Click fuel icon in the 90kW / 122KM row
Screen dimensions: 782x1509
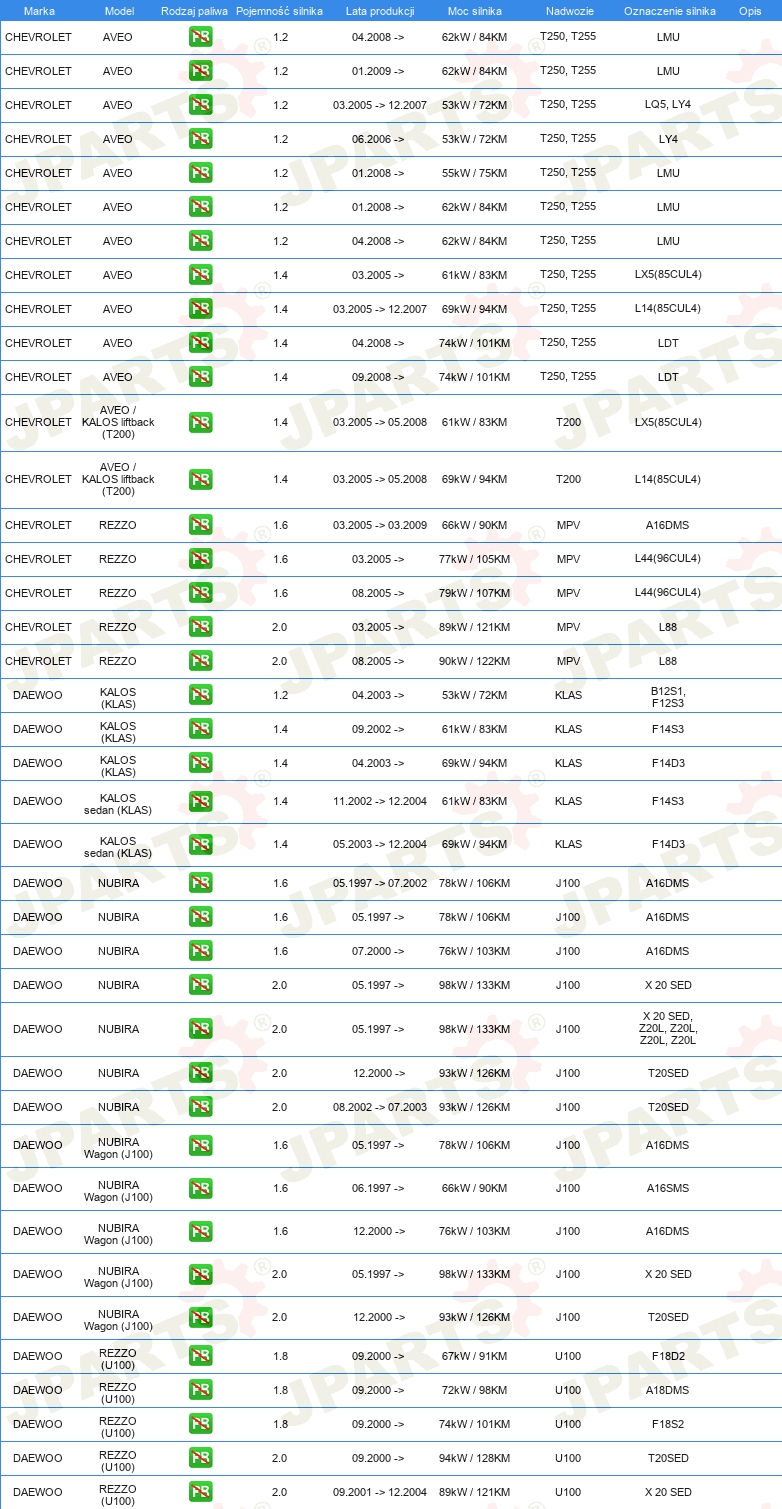tap(200, 661)
